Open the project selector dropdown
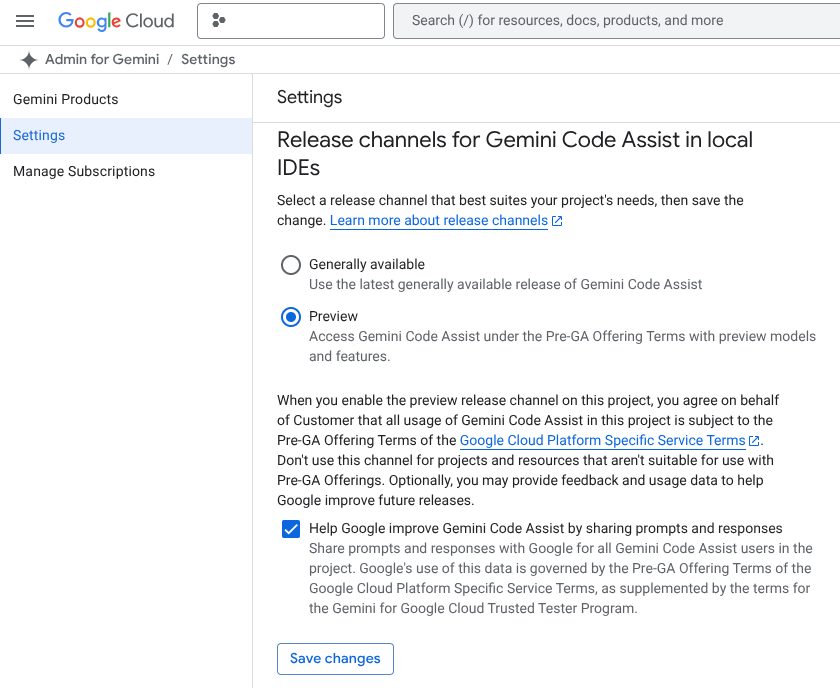840x688 pixels. (x=290, y=20)
